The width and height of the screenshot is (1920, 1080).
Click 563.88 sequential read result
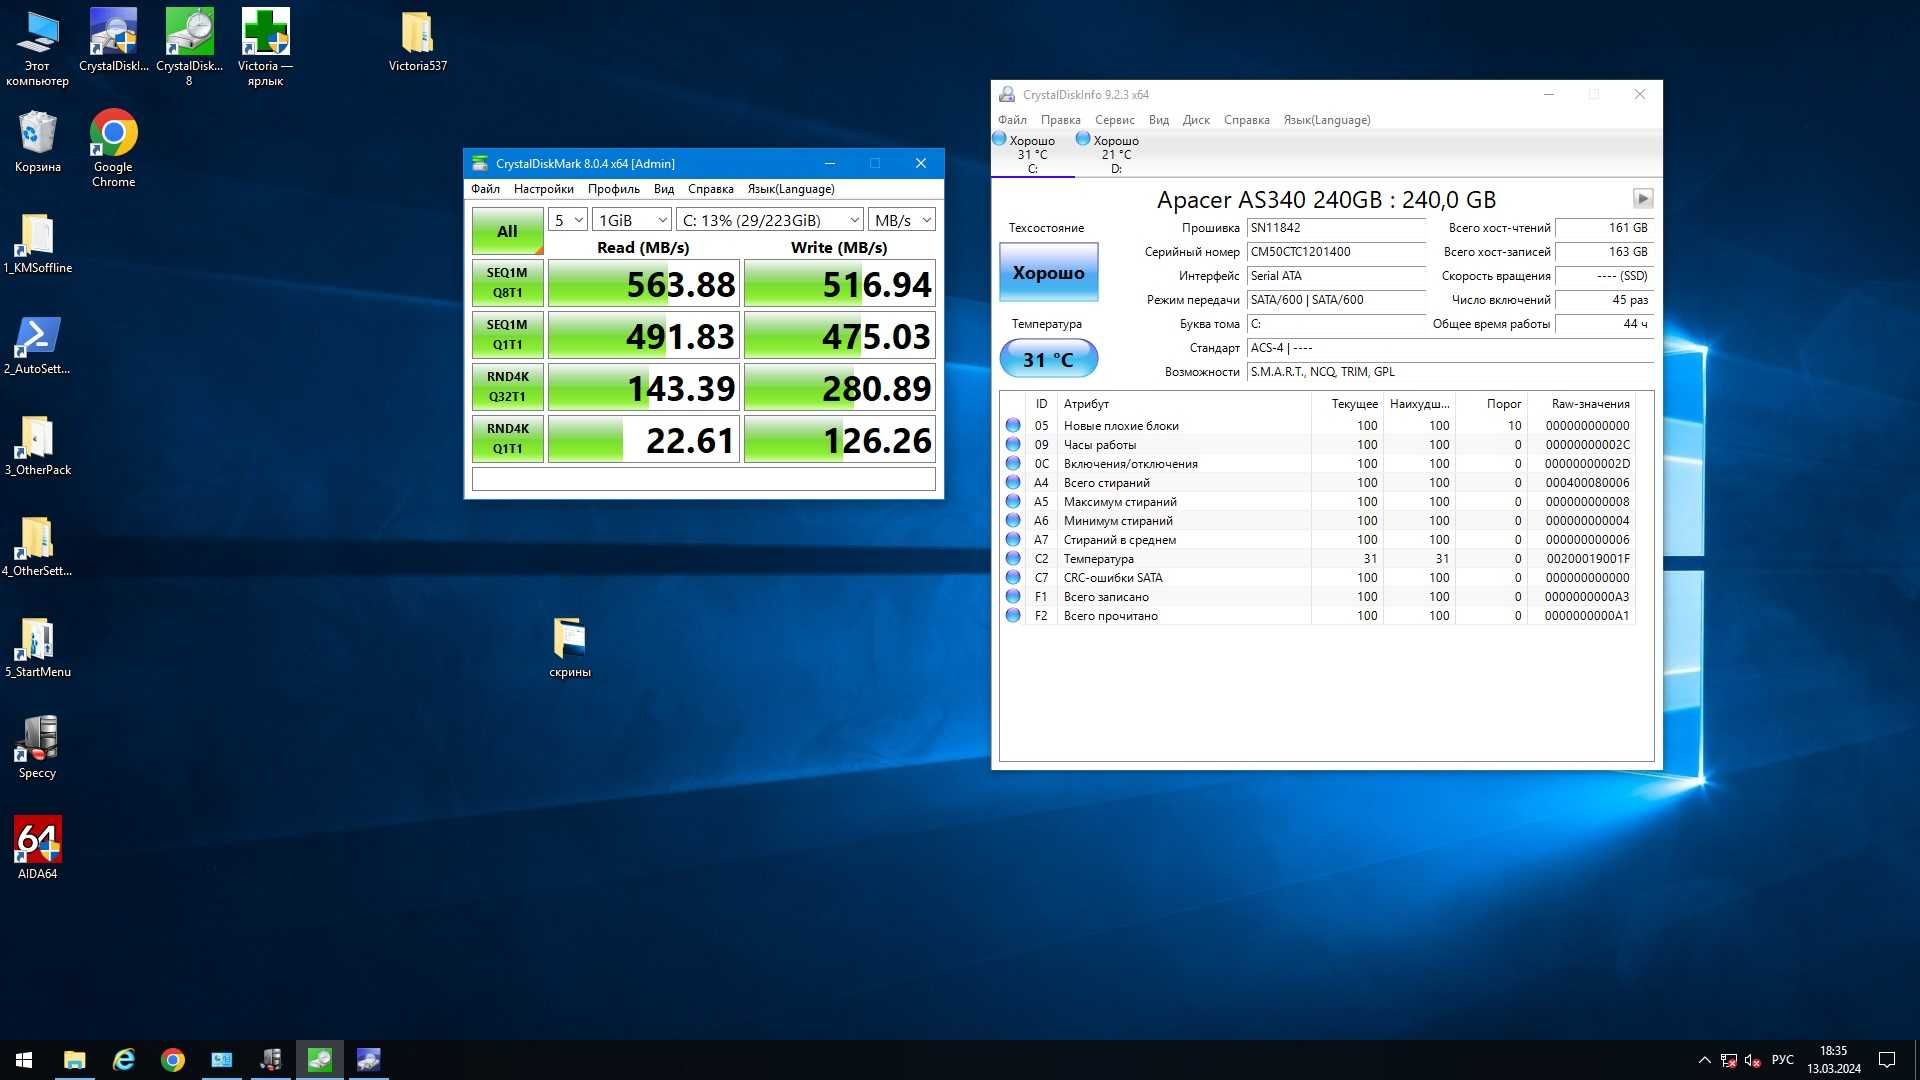pos(644,284)
